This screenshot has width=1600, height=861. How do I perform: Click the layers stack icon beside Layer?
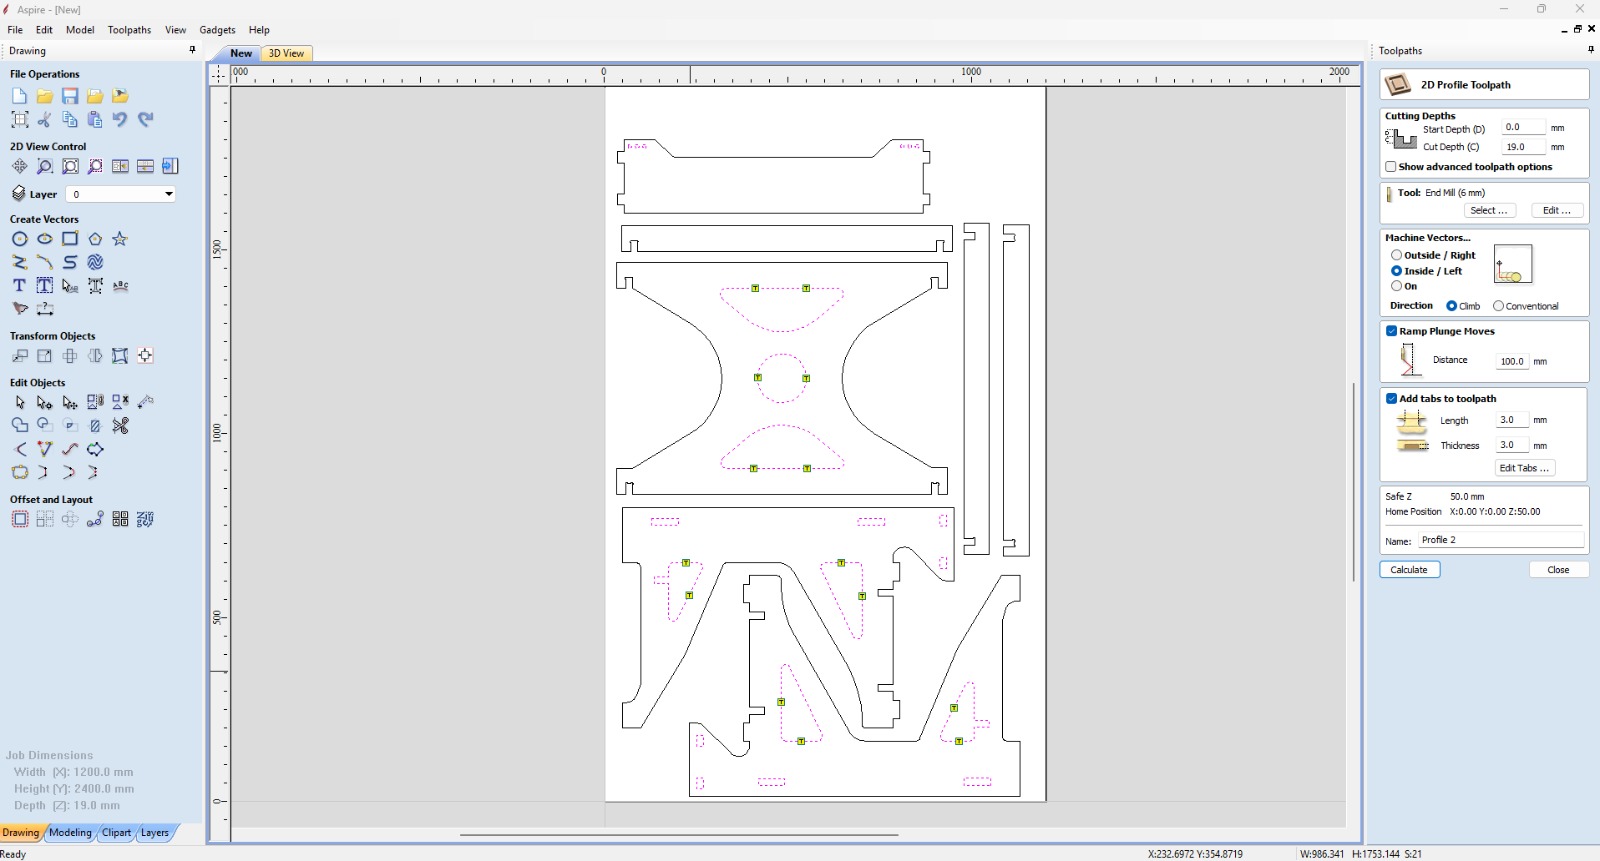coord(18,194)
